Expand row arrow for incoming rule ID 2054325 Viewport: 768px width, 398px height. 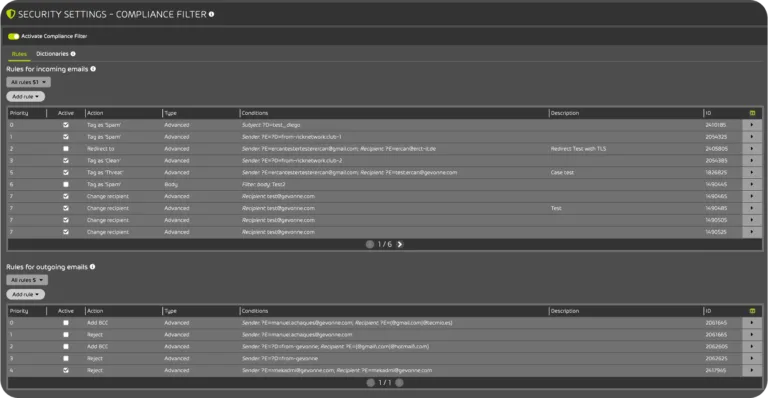point(752,137)
